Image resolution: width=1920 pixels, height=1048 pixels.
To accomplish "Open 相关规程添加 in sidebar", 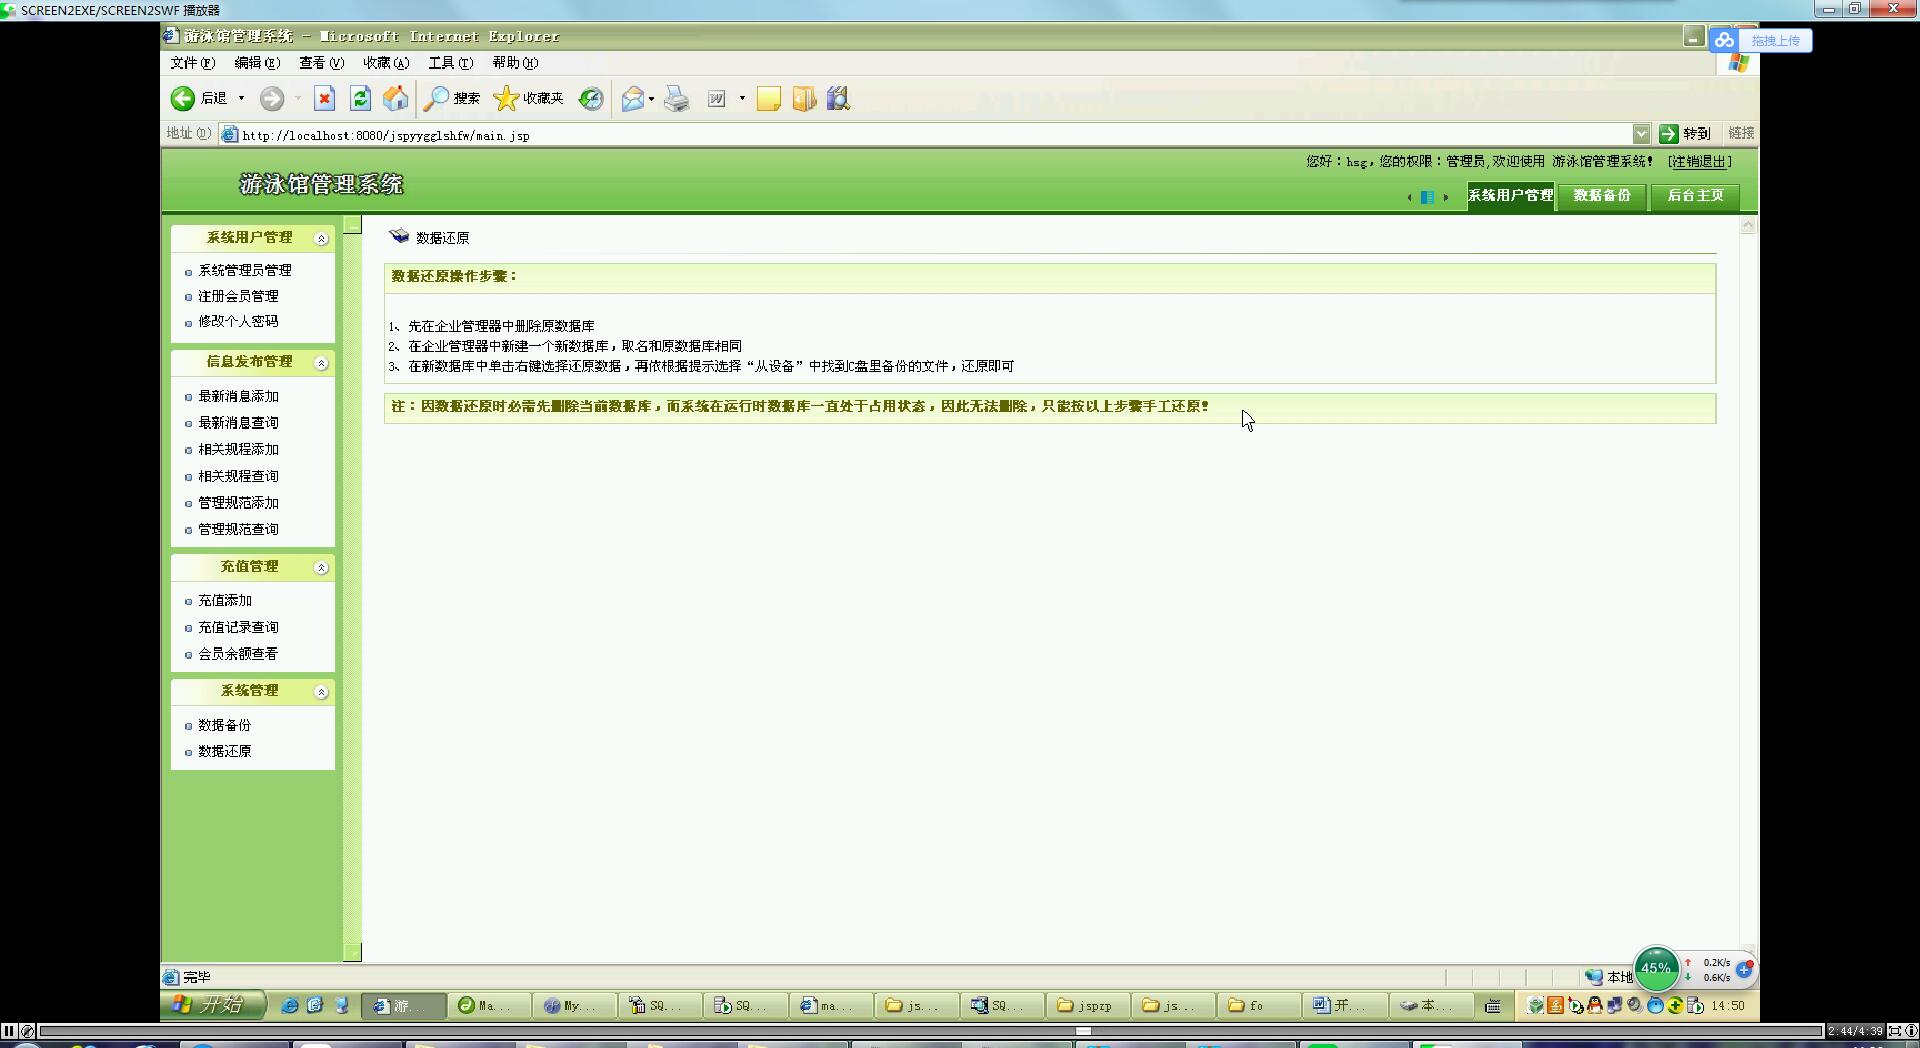I will pos(238,449).
